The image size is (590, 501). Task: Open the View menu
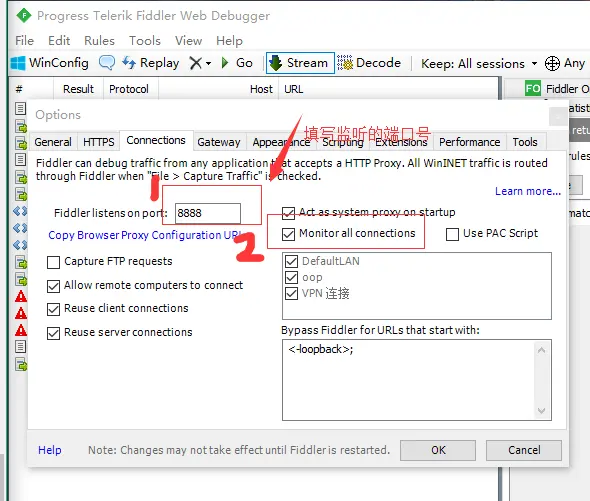[x=189, y=41]
